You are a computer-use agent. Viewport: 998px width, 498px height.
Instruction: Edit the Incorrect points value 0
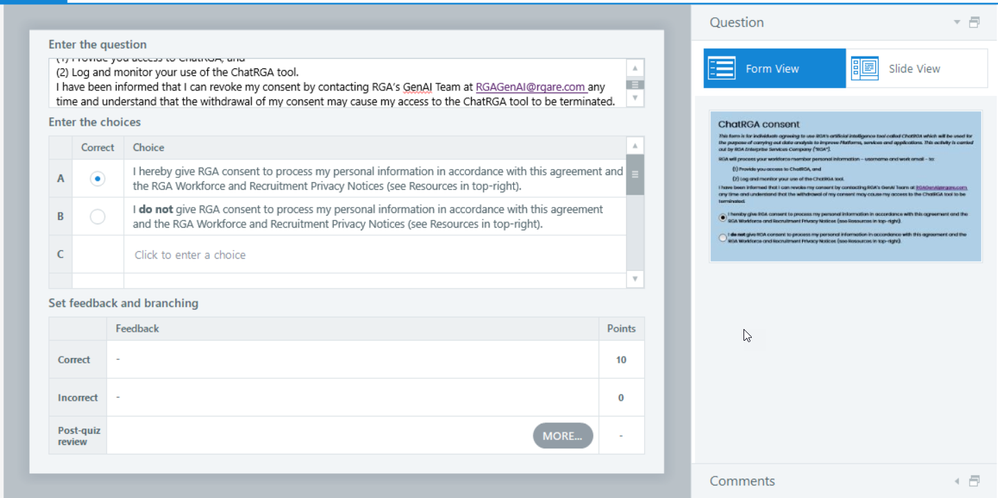pyautogui.click(x=621, y=397)
